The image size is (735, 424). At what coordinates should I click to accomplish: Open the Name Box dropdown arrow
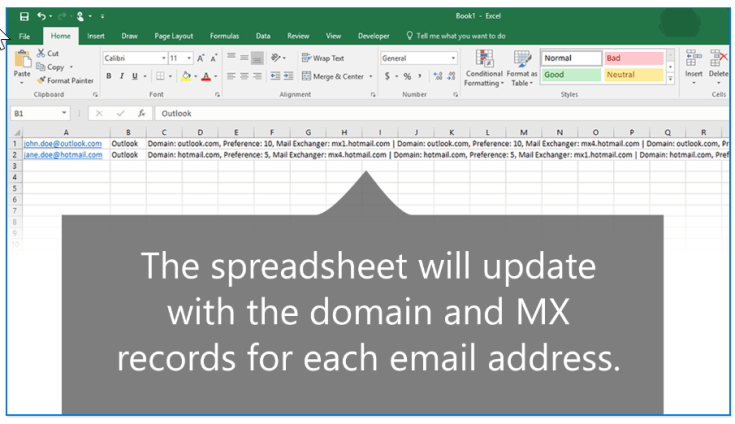[64, 113]
